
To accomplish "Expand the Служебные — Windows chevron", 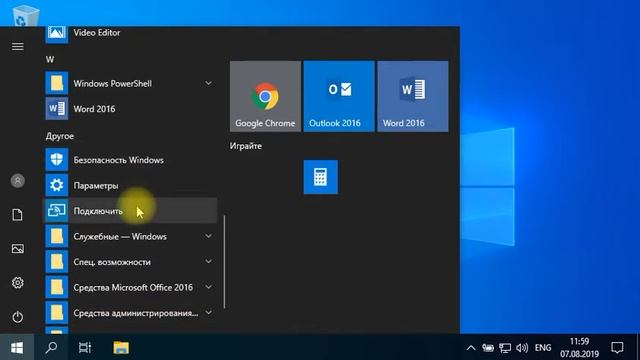I will 209,236.
